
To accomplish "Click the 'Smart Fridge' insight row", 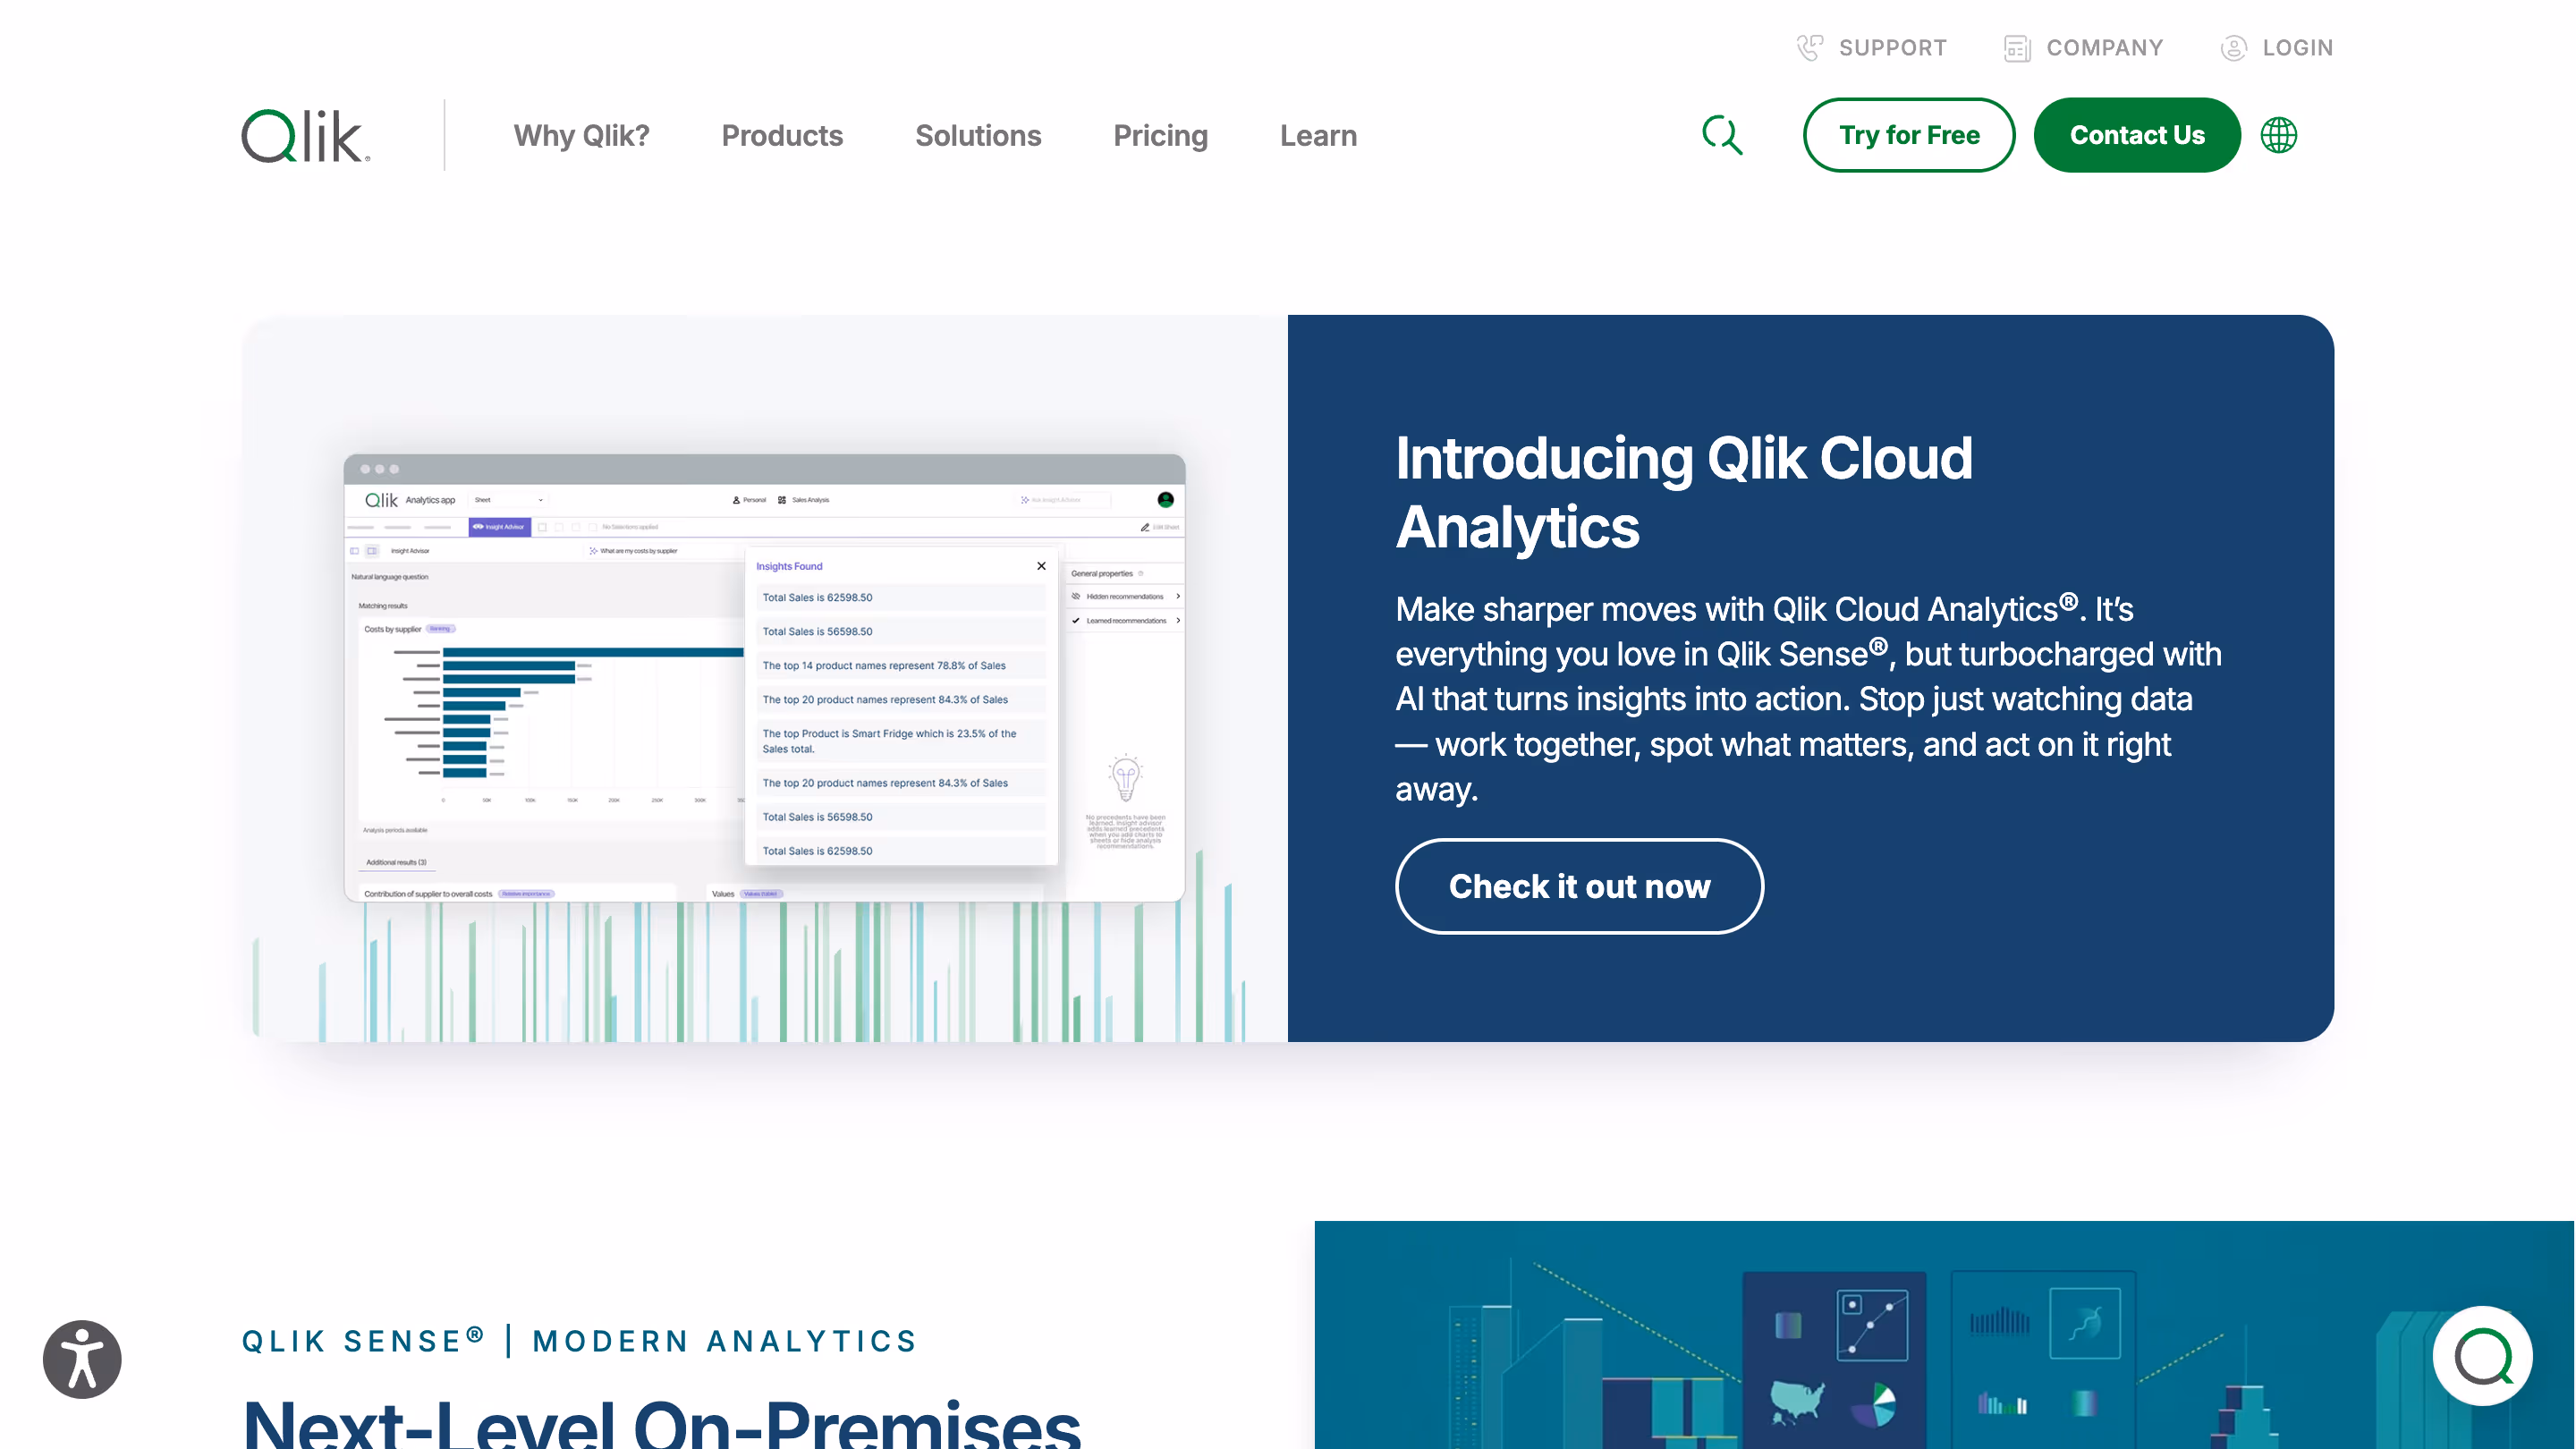I will [x=901, y=741].
